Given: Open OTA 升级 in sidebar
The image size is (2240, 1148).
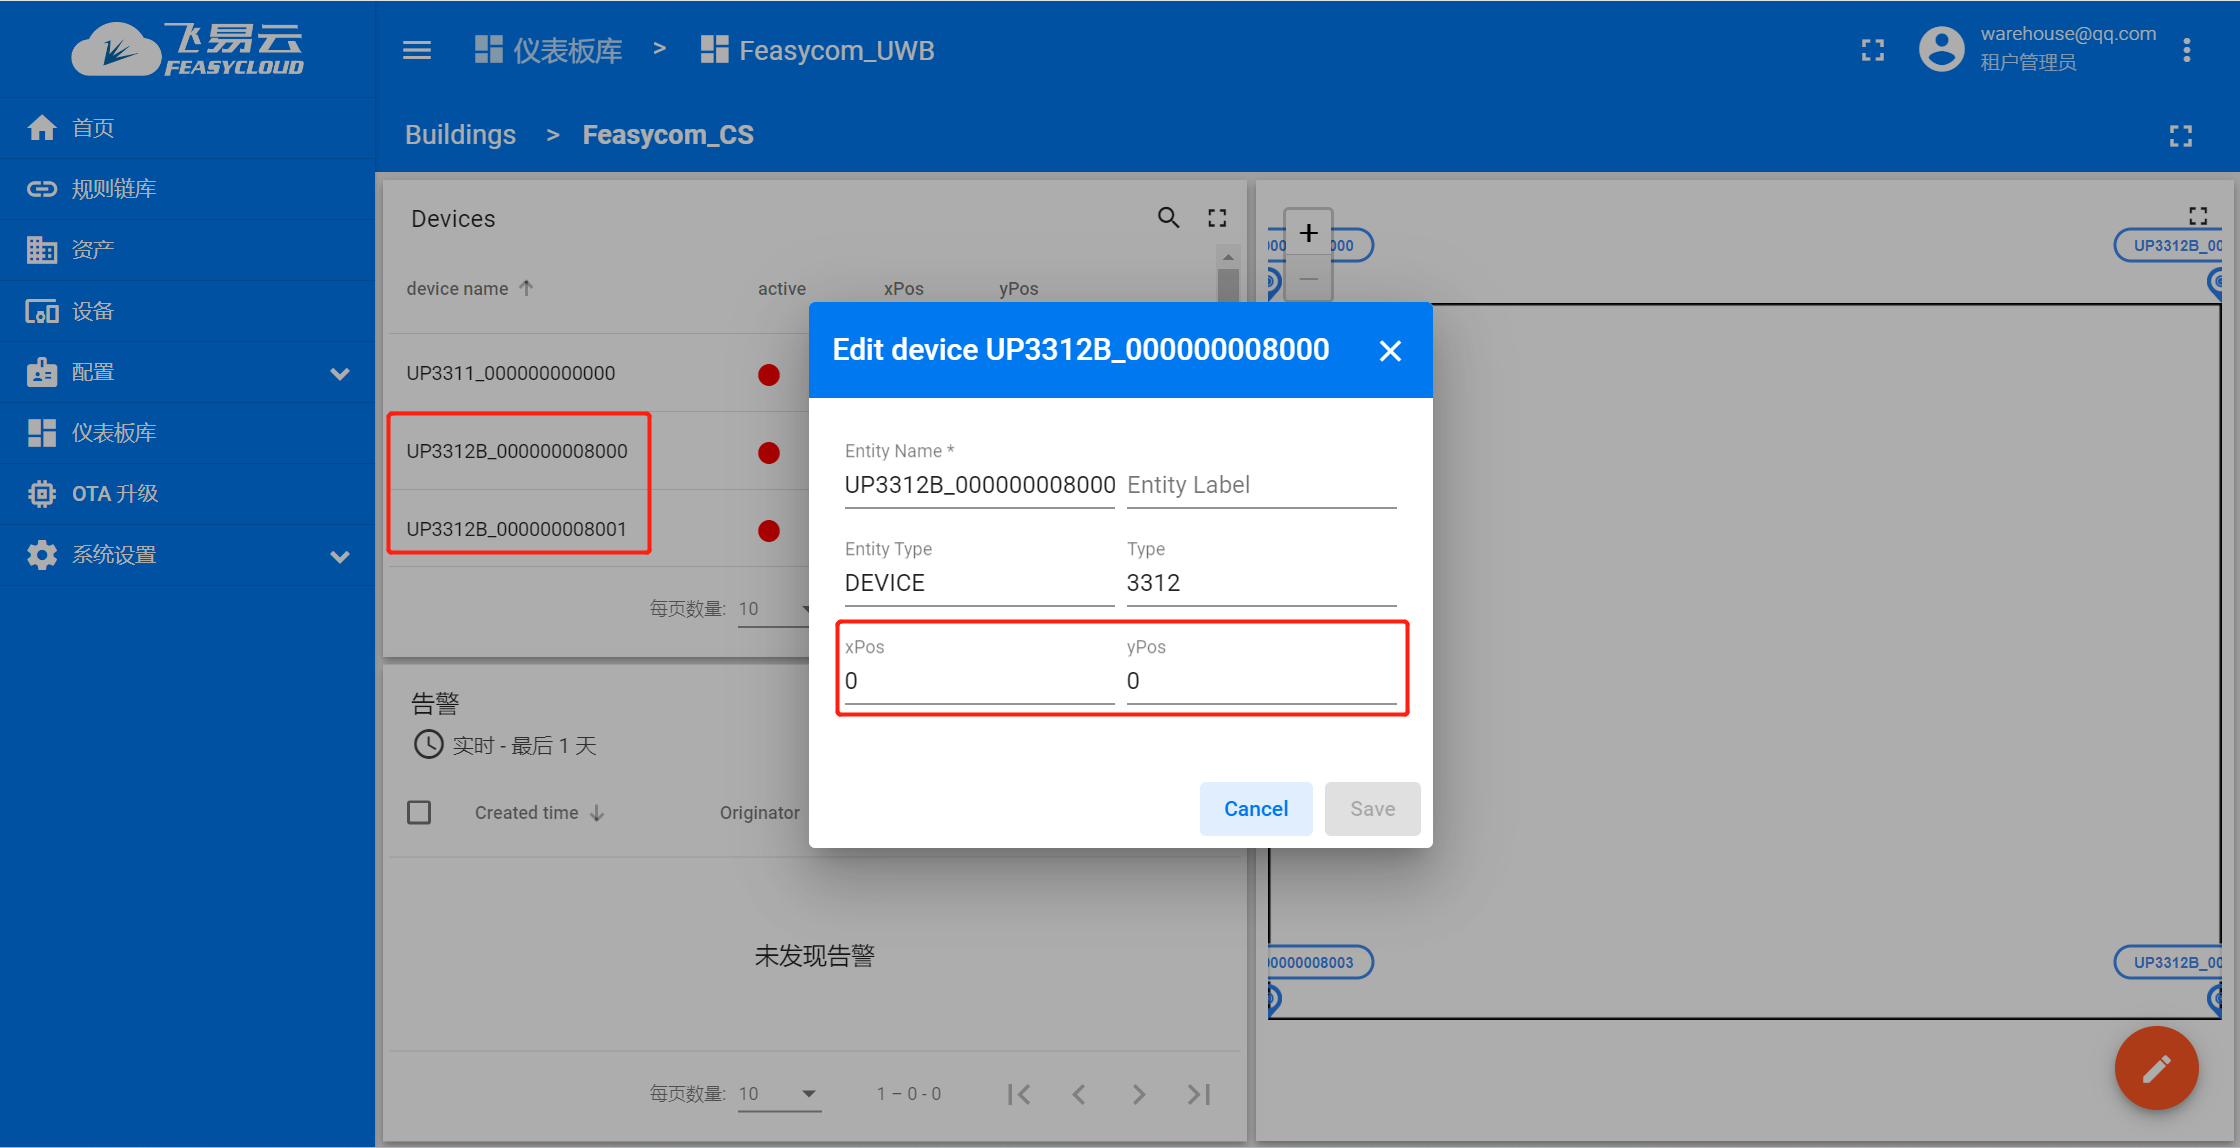Looking at the screenshot, I should (x=114, y=494).
